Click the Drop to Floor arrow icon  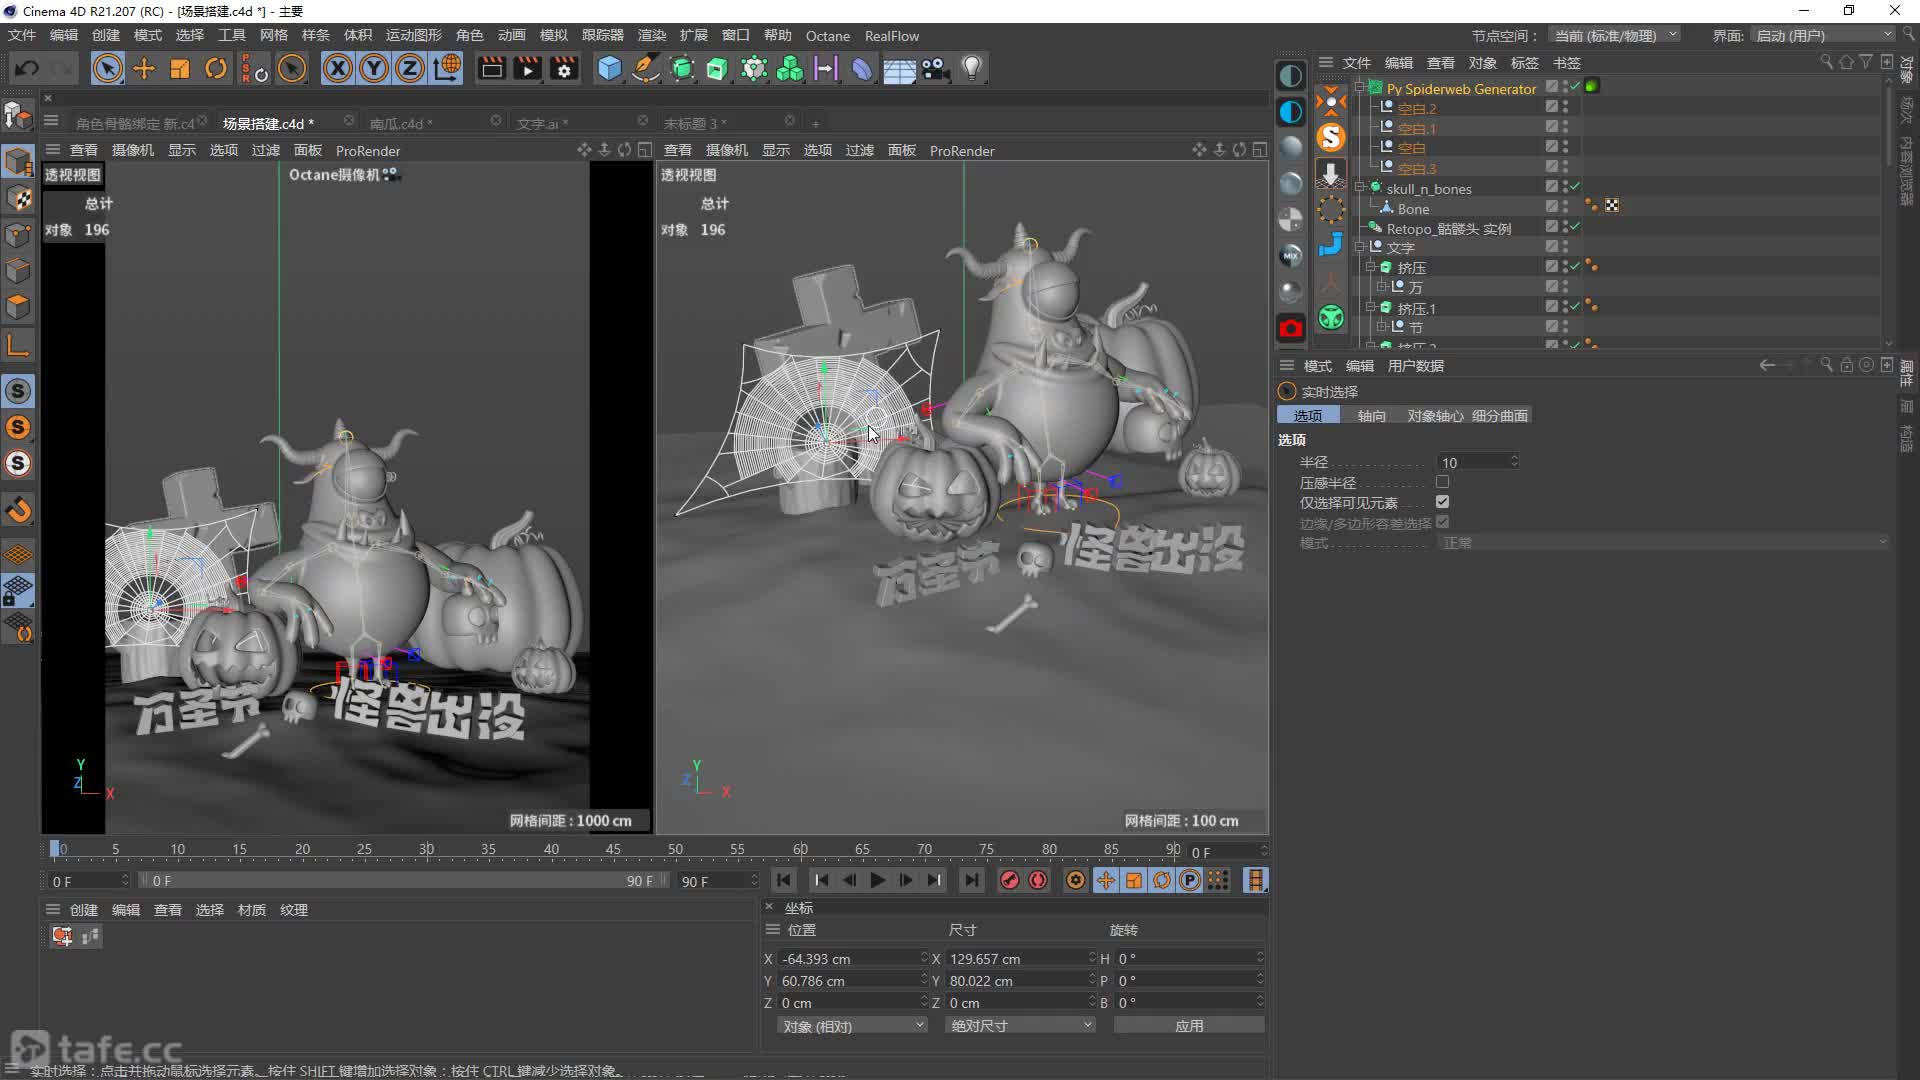point(1331,173)
